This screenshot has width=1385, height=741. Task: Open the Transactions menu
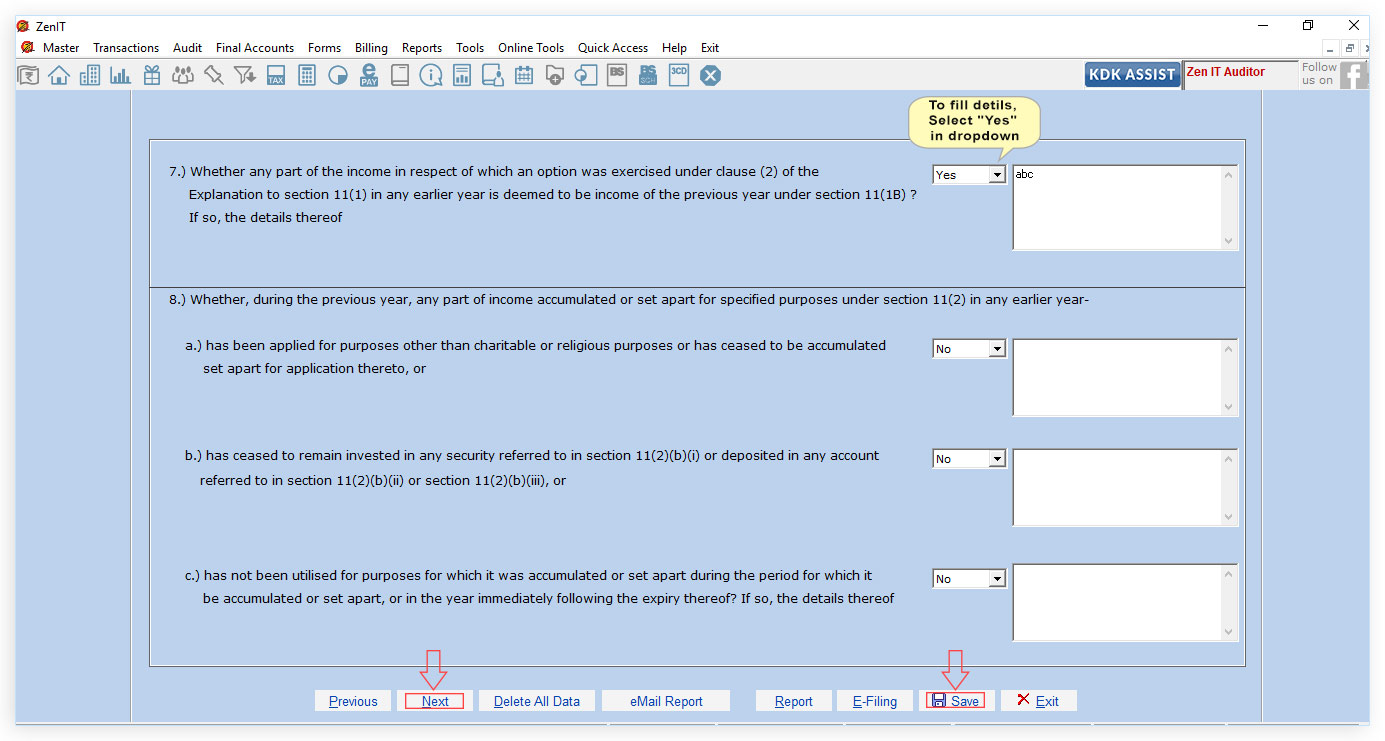click(126, 48)
